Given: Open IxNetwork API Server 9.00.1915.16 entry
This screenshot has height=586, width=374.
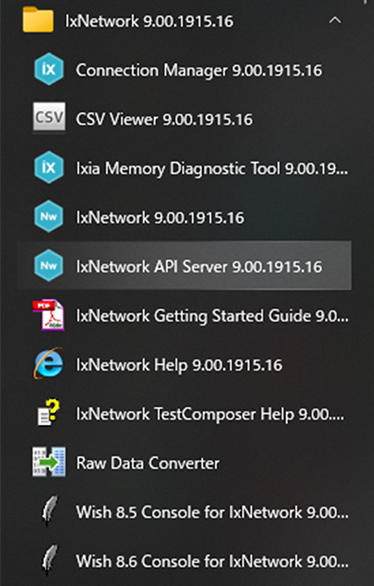Looking at the screenshot, I should (x=184, y=266).
